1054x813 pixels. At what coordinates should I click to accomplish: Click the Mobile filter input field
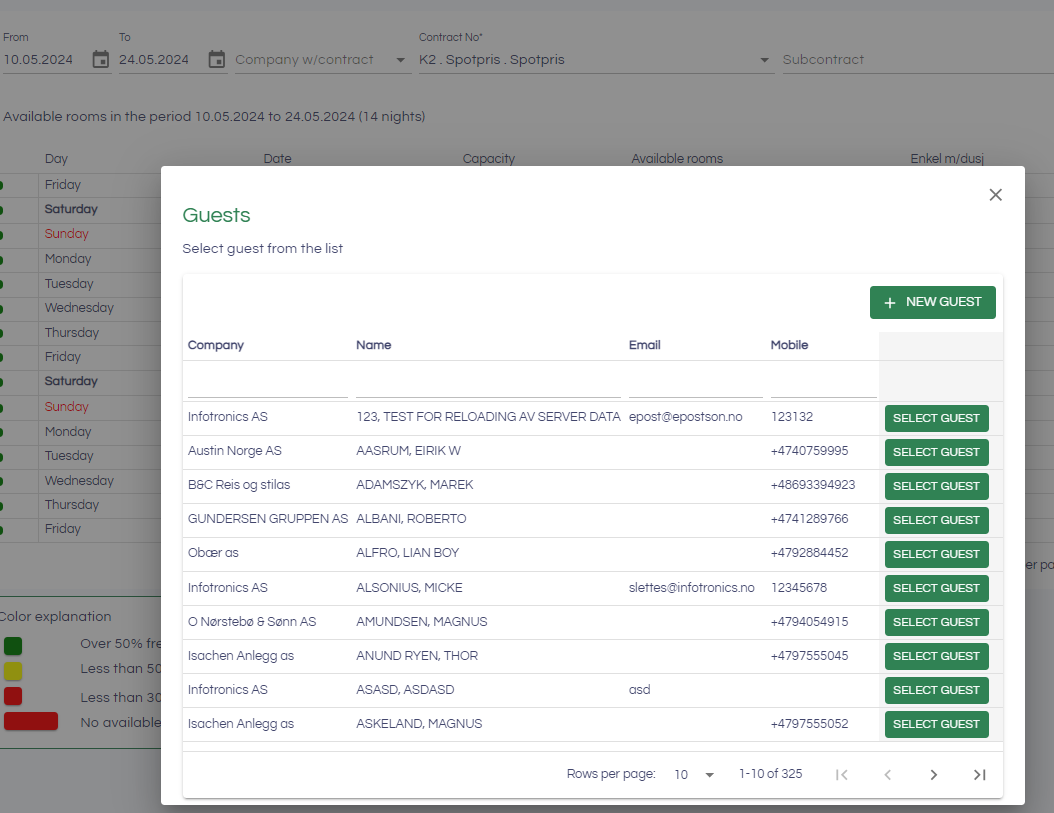(x=823, y=385)
